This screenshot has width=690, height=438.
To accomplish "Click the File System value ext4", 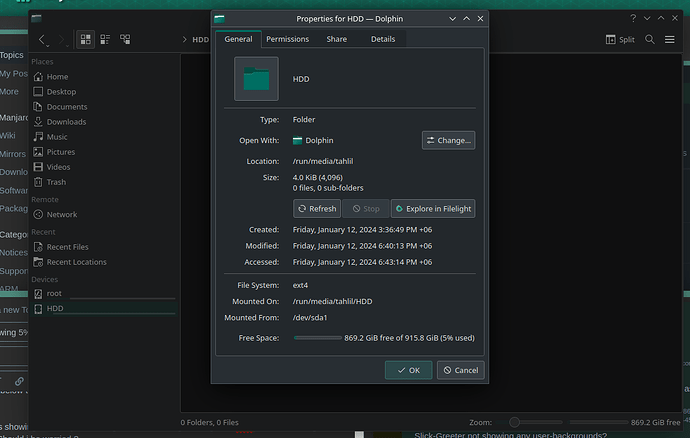I will 300,285.
